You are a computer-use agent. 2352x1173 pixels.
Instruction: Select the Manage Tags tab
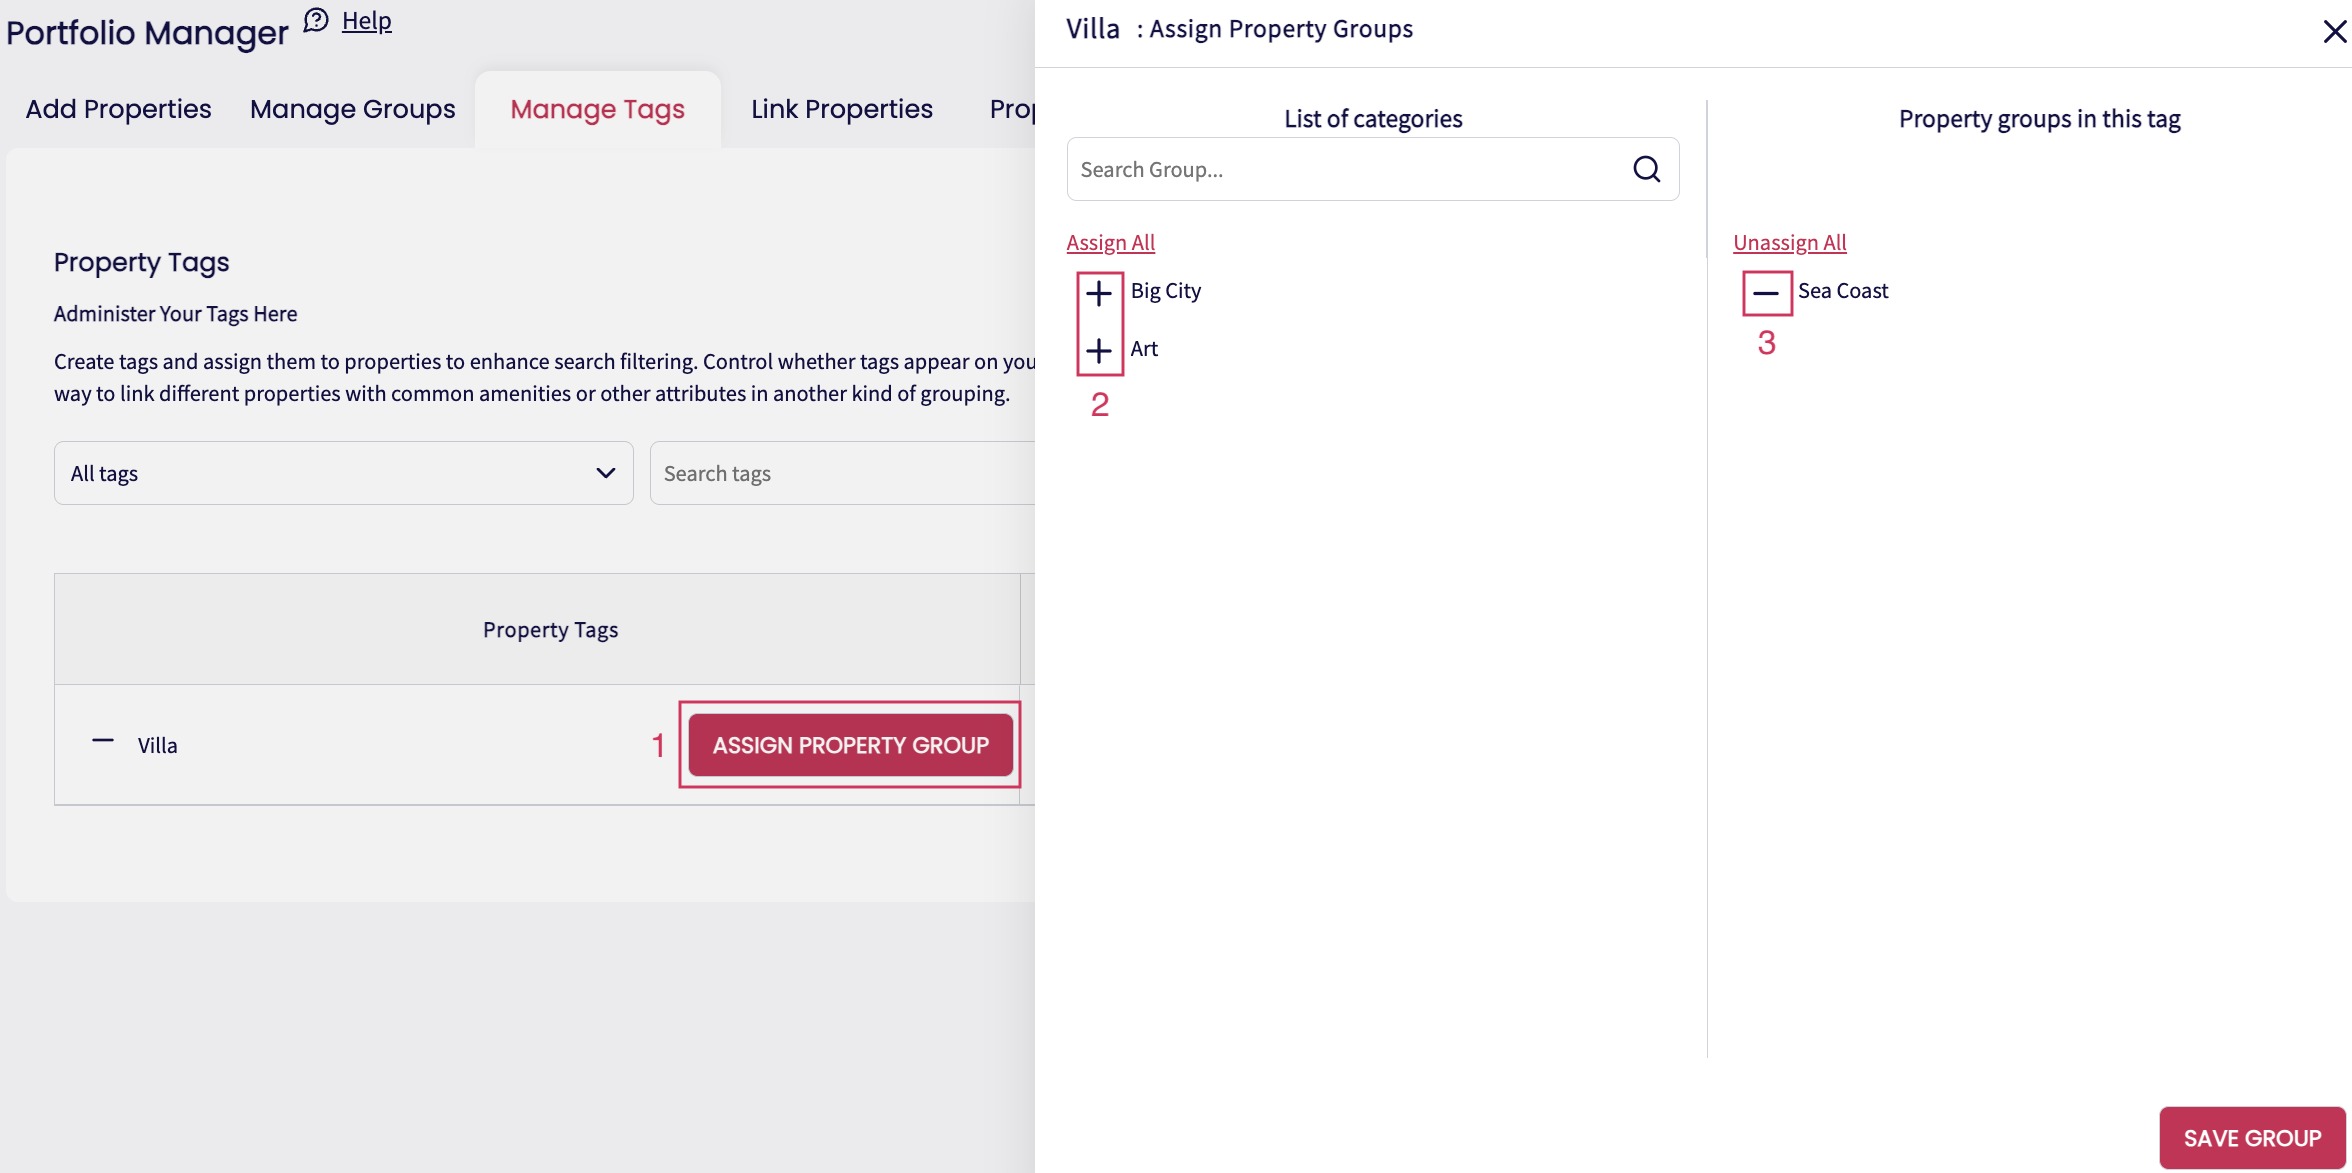coord(597,109)
